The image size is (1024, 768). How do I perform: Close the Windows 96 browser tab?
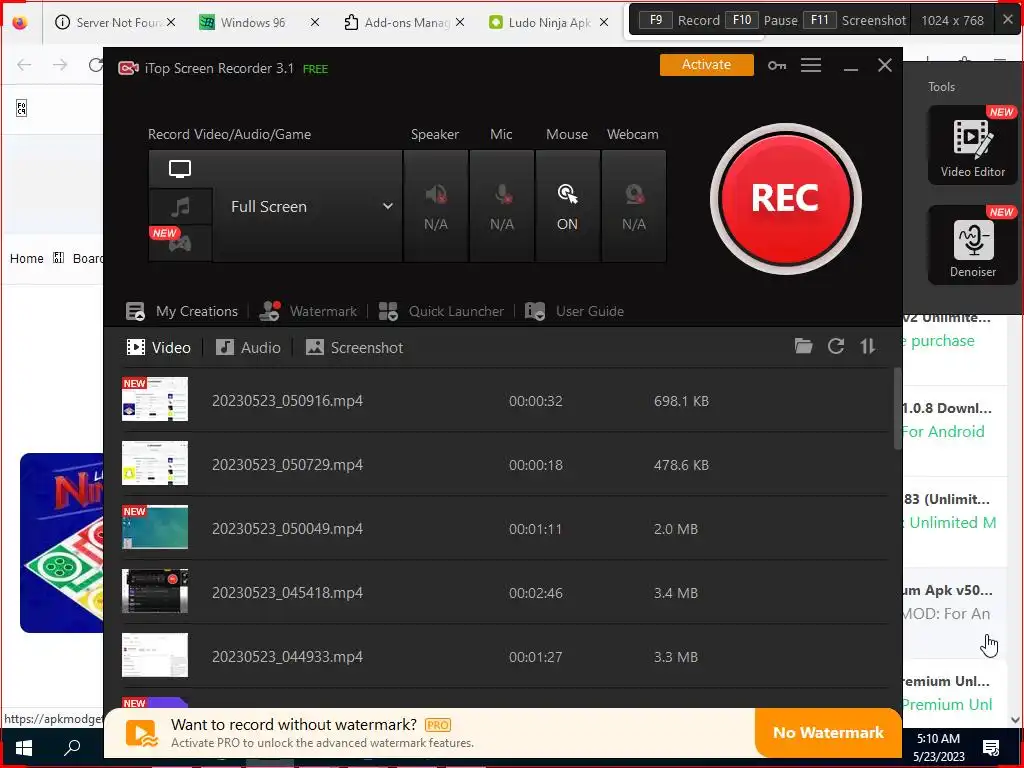click(x=315, y=22)
